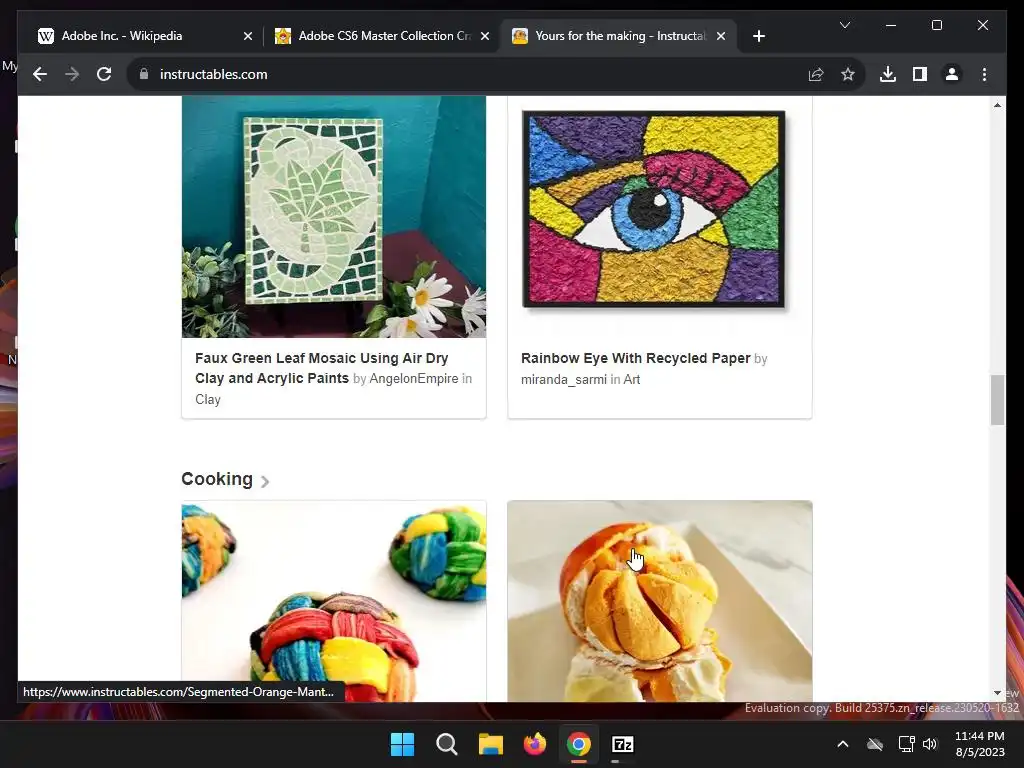This screenshot has height=768, width=1024.
Task: Open a new tab with the plus button
Action: pyautogui.click(x=758, y=36)
